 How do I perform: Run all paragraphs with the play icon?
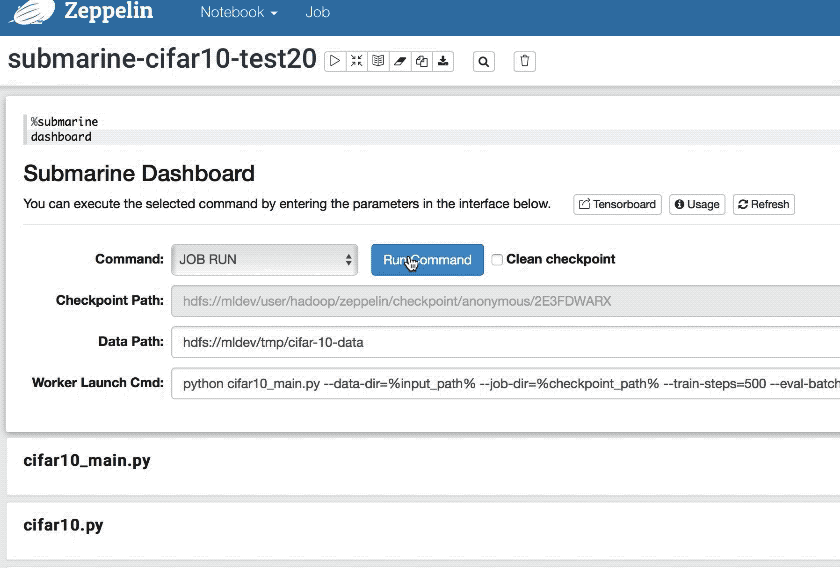point(335,61)
